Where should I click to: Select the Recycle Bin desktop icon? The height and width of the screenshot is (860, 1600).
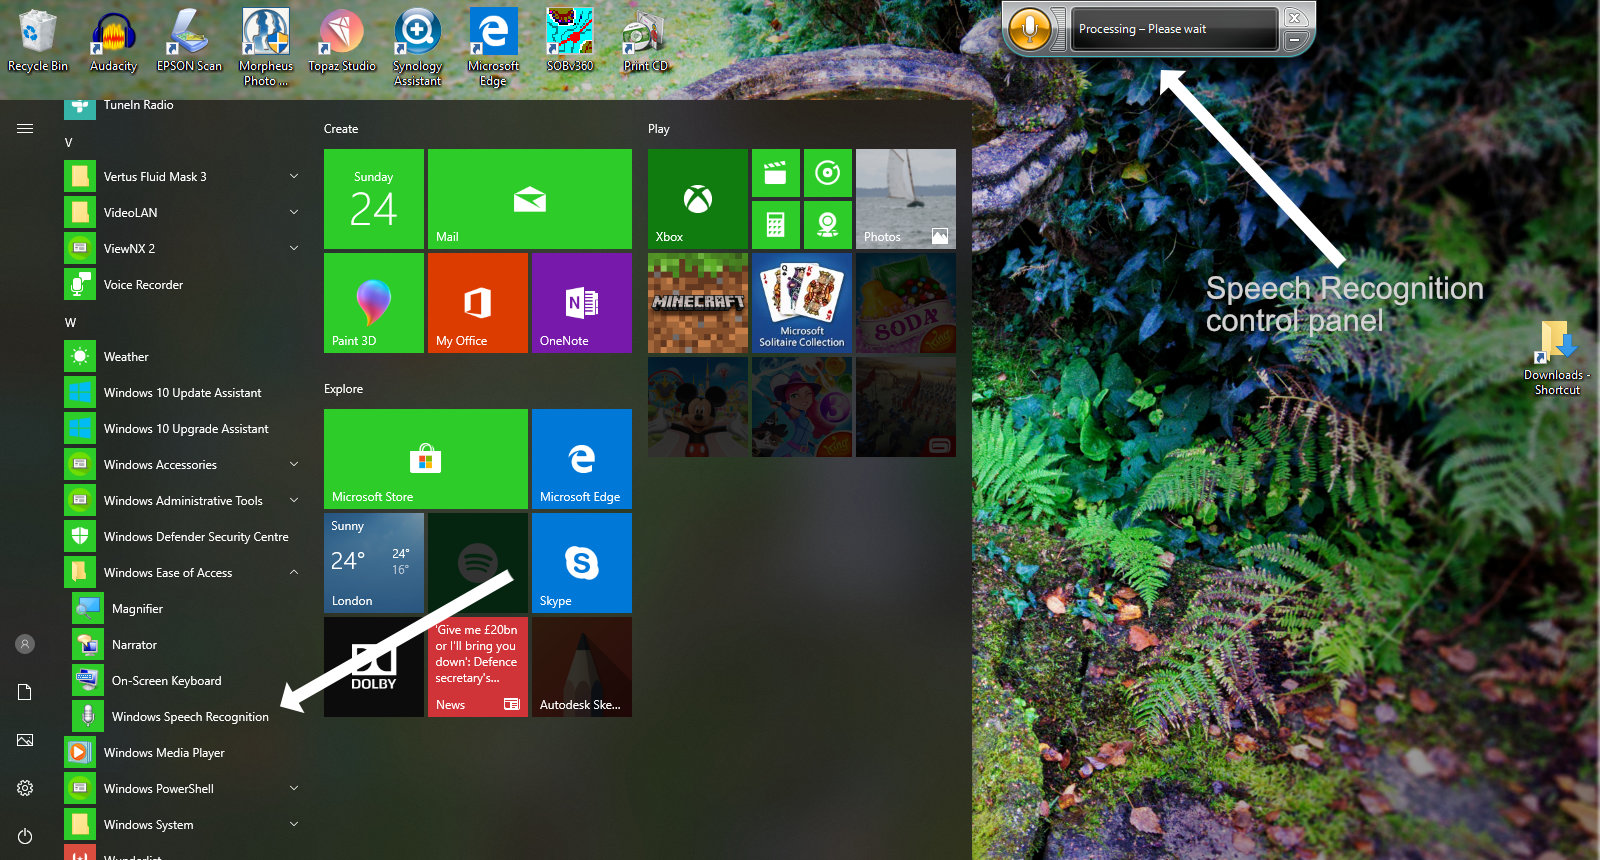(37, 41)
